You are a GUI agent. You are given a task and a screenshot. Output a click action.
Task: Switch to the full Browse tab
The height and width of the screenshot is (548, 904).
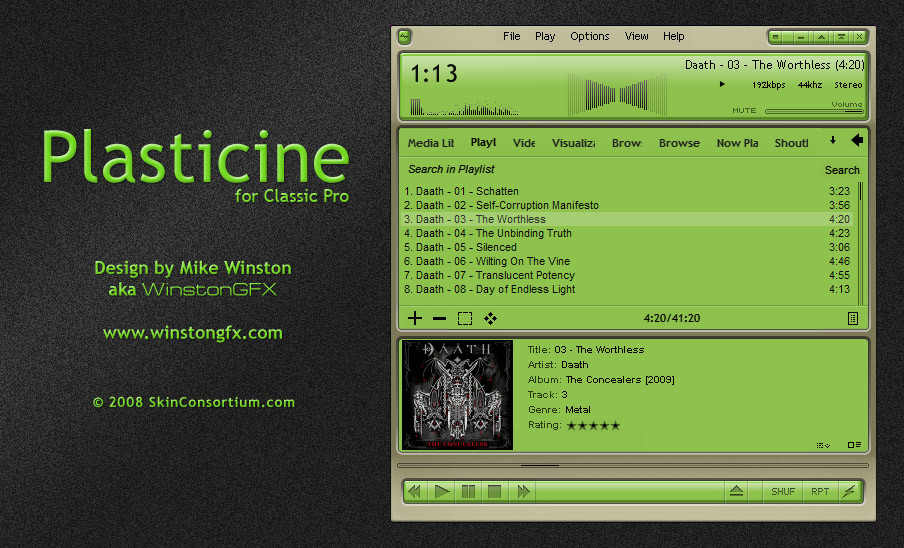point(679,143)
